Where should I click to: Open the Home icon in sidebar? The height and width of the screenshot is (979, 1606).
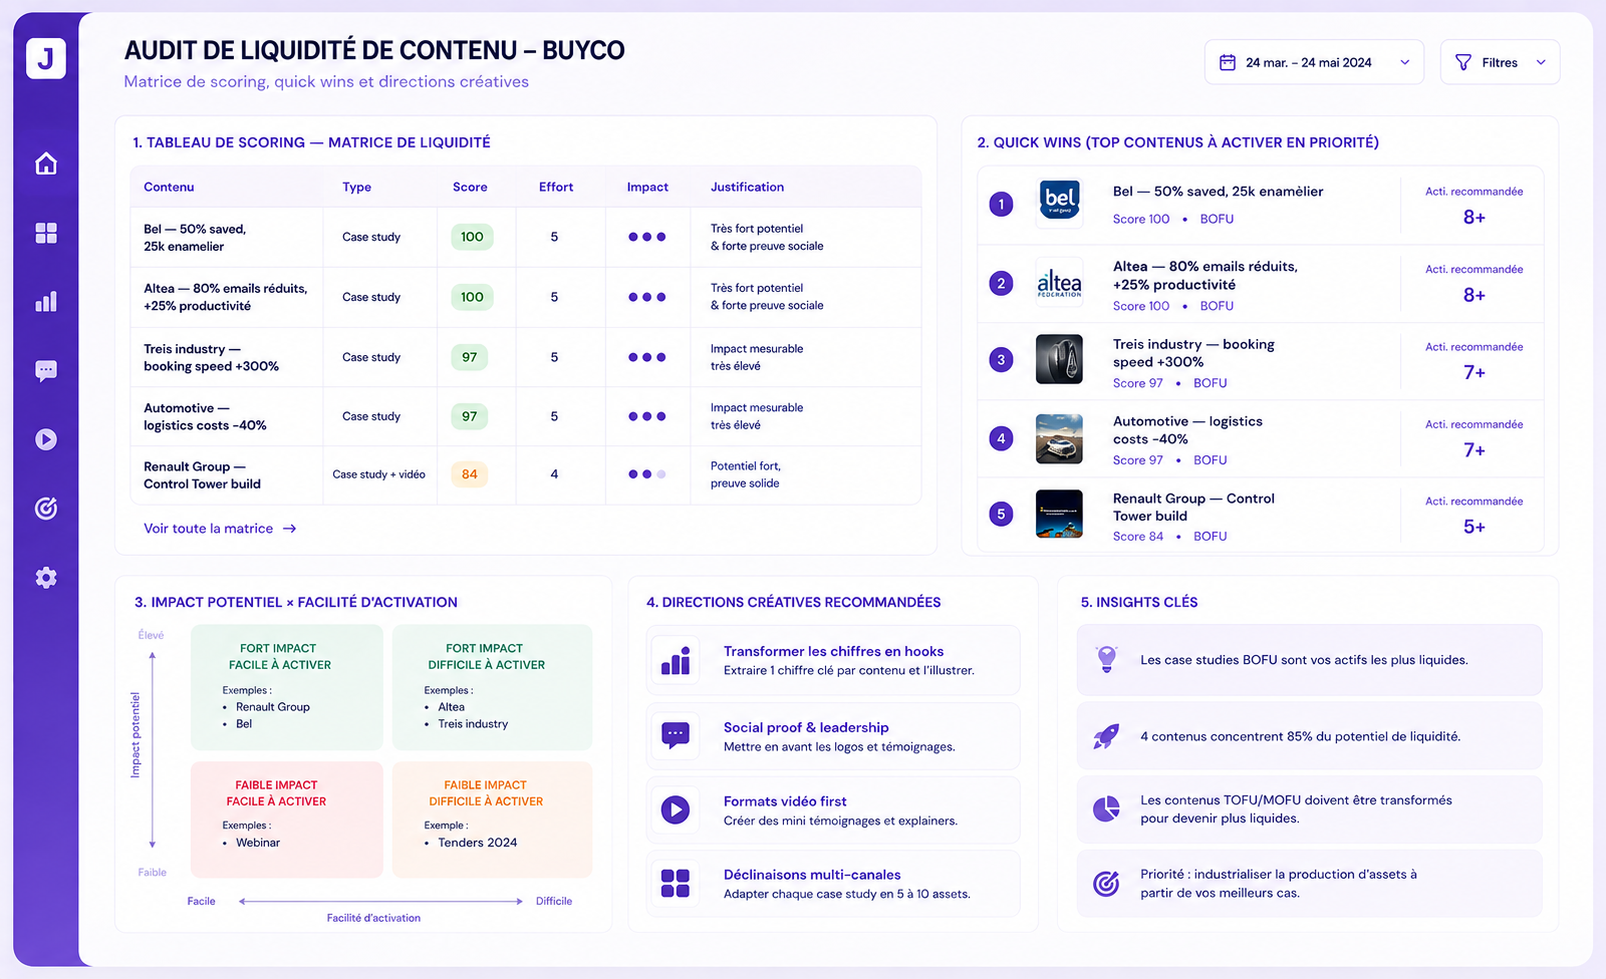click(x=46, y=164)
